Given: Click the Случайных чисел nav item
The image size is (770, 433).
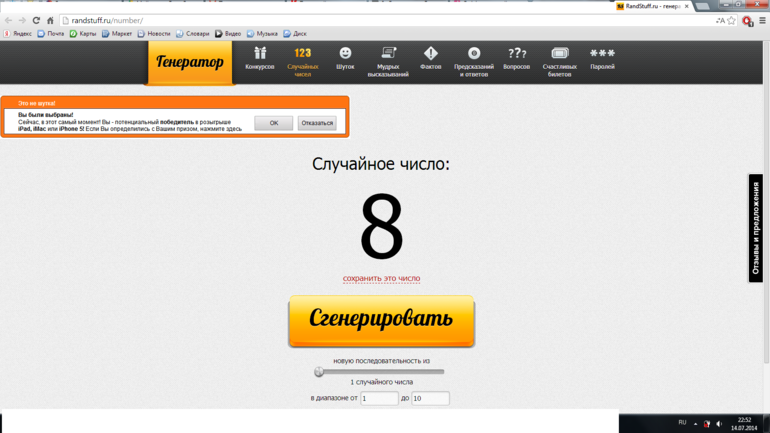Looking at the screenshot, I should coord(302,60).
